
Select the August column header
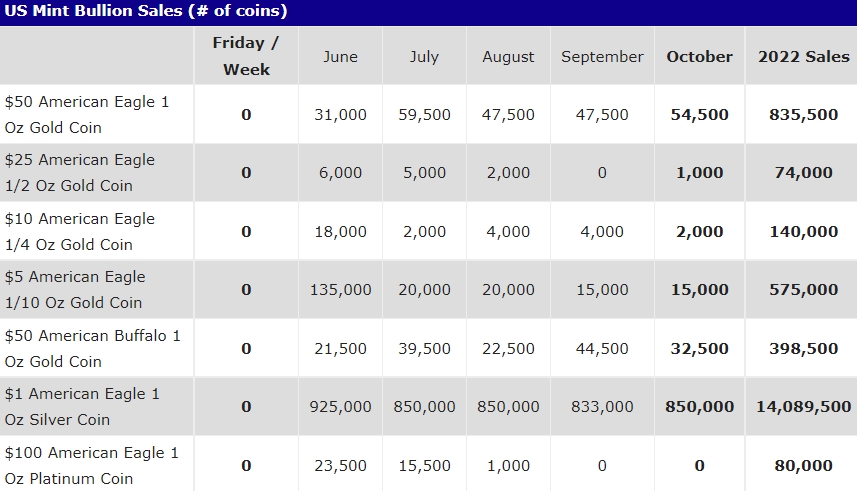pyautogui.click(x=508, y=57)
